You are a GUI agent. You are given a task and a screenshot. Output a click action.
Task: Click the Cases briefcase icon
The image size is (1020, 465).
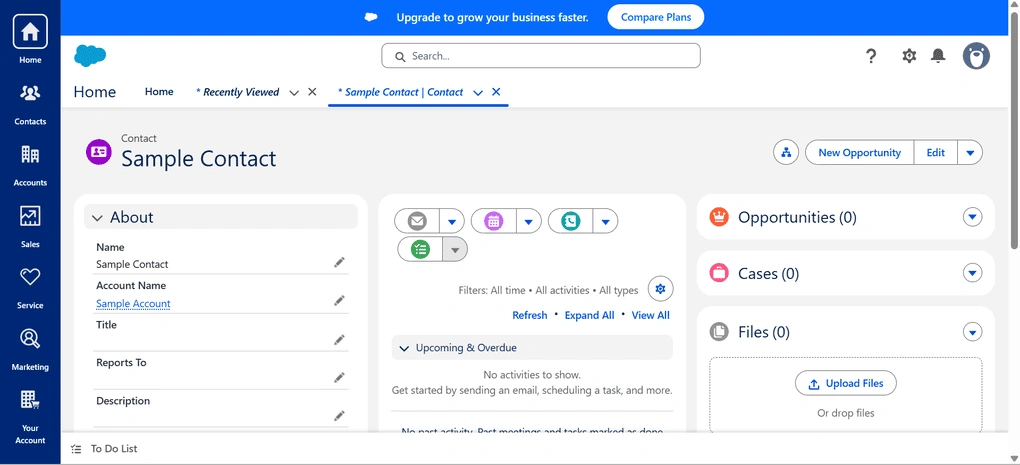coord(719,273)
